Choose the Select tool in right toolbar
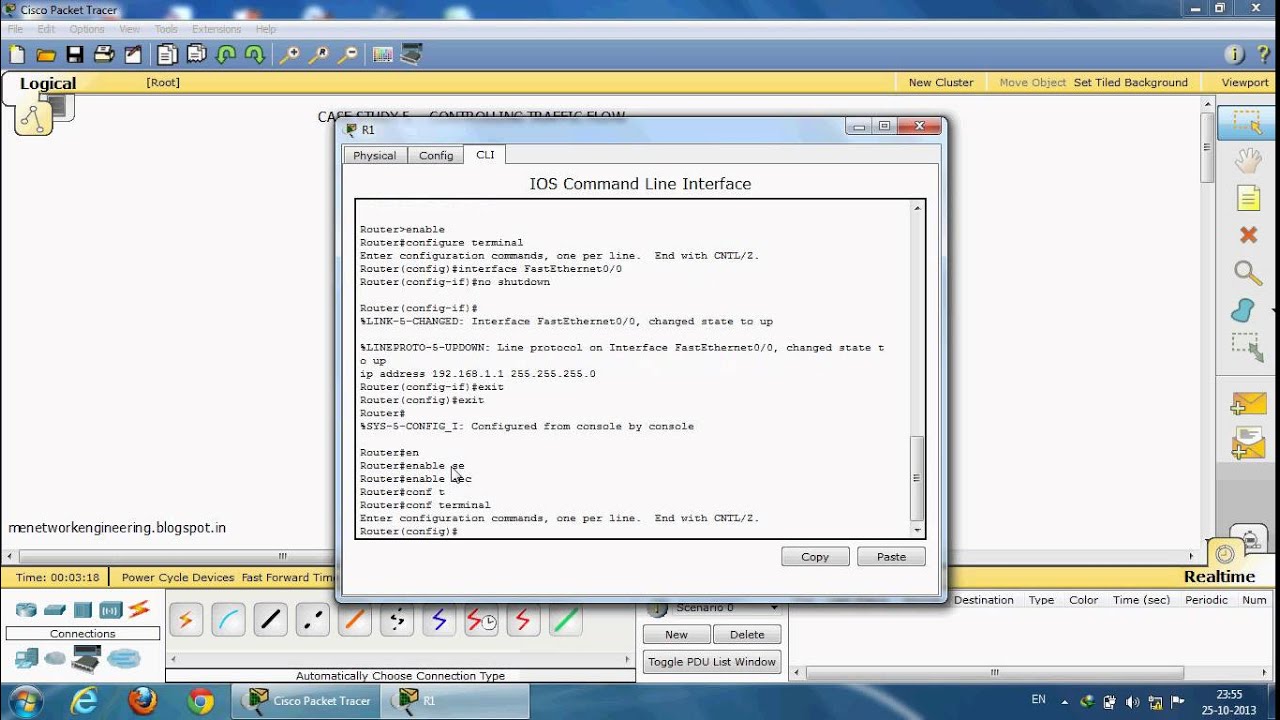Image resolution: width=1280 pixels, height=720 pixels. 1247,123
